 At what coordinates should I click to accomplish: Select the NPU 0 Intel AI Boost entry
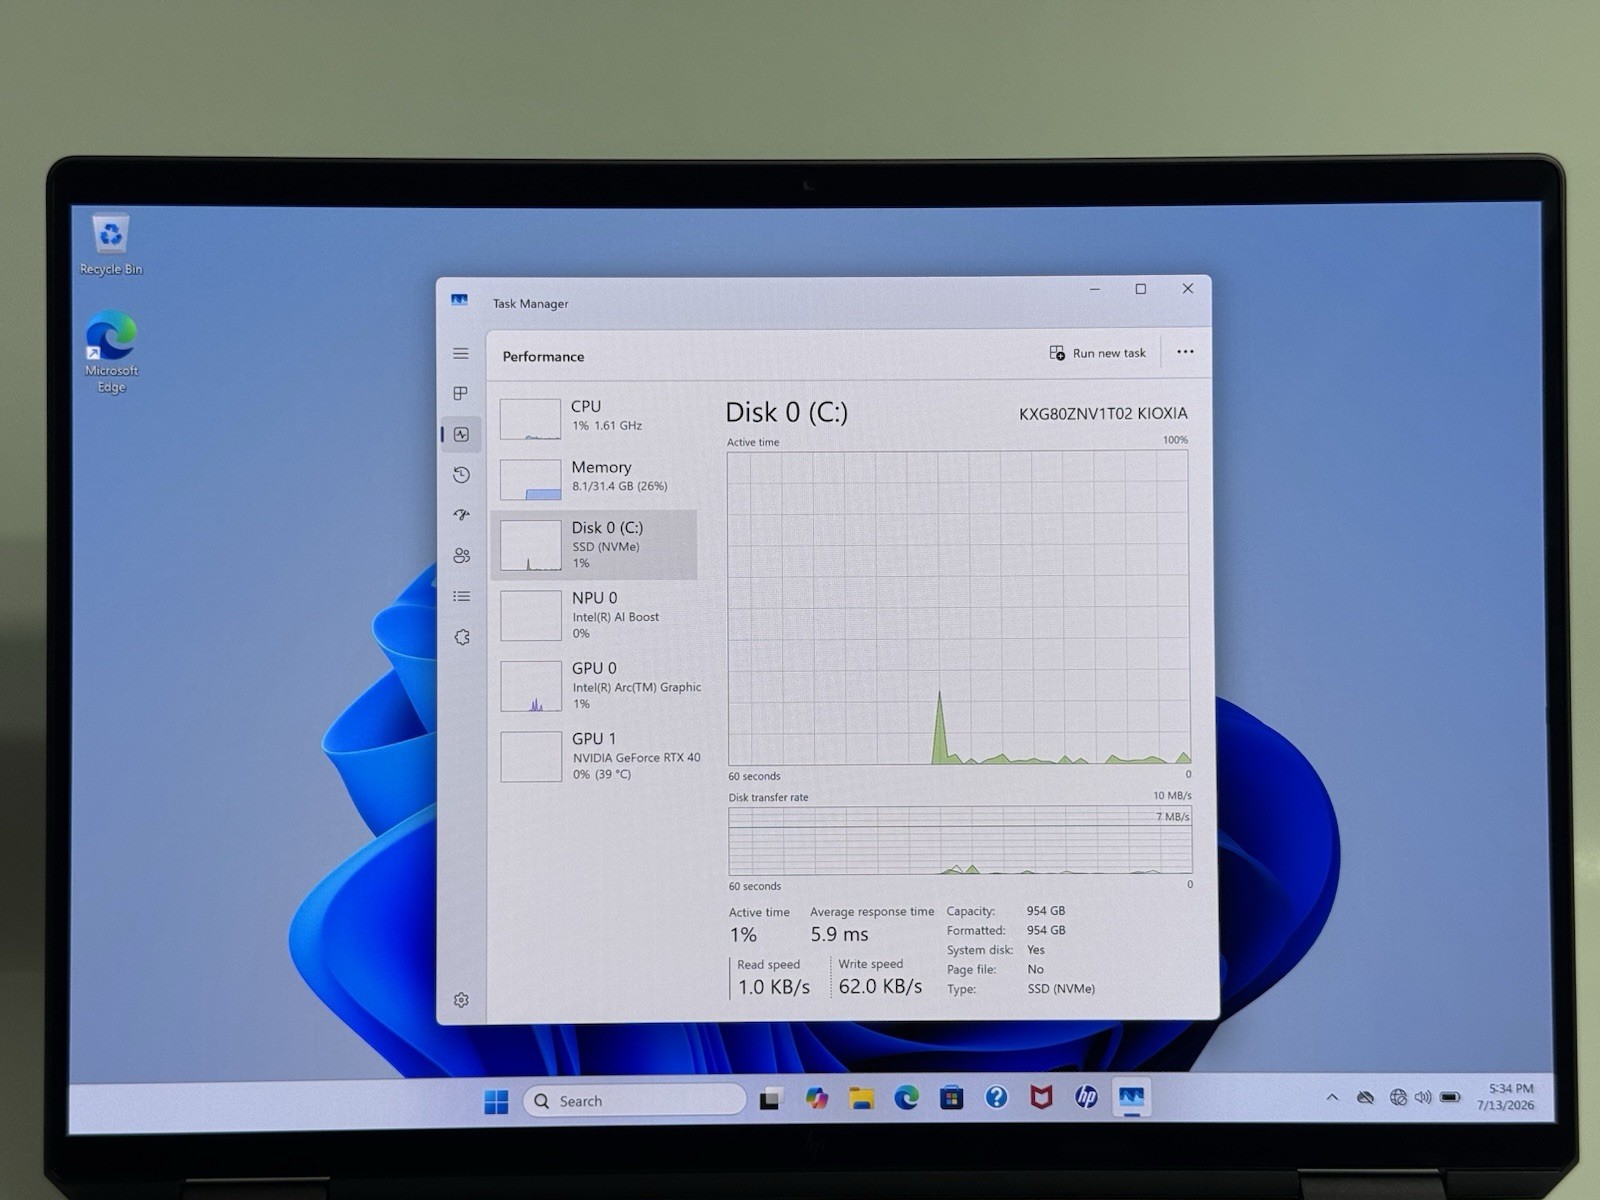pyautogui.click(x=594, y=615)
